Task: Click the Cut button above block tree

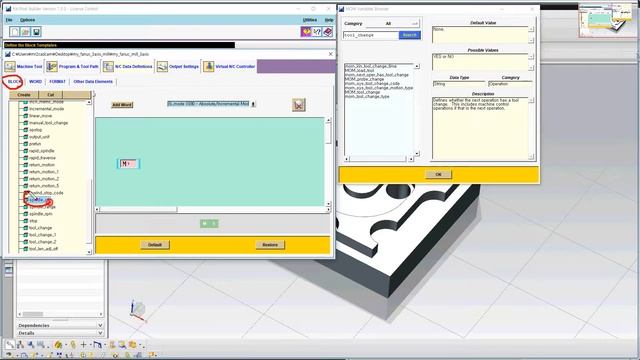Action: (x=51, y=95)
